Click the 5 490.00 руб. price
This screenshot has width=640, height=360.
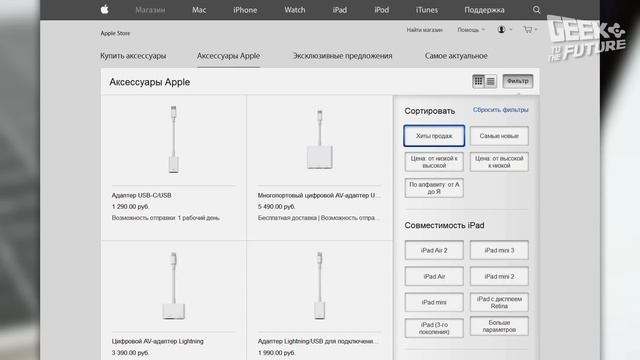[276, 207]
